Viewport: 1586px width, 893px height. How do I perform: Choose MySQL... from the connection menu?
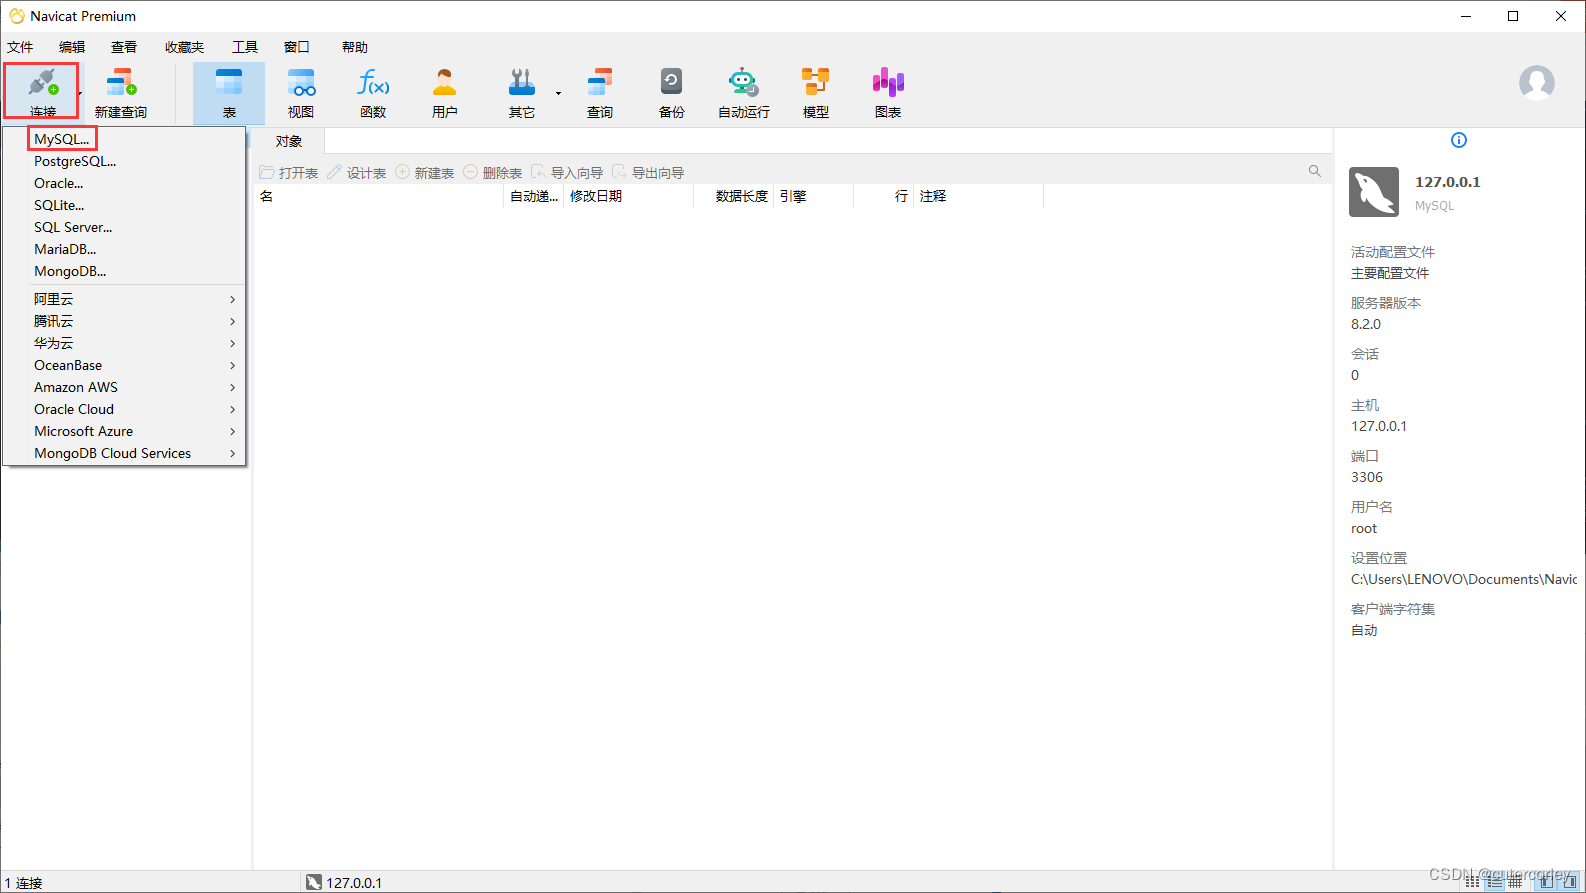point(62,139)
